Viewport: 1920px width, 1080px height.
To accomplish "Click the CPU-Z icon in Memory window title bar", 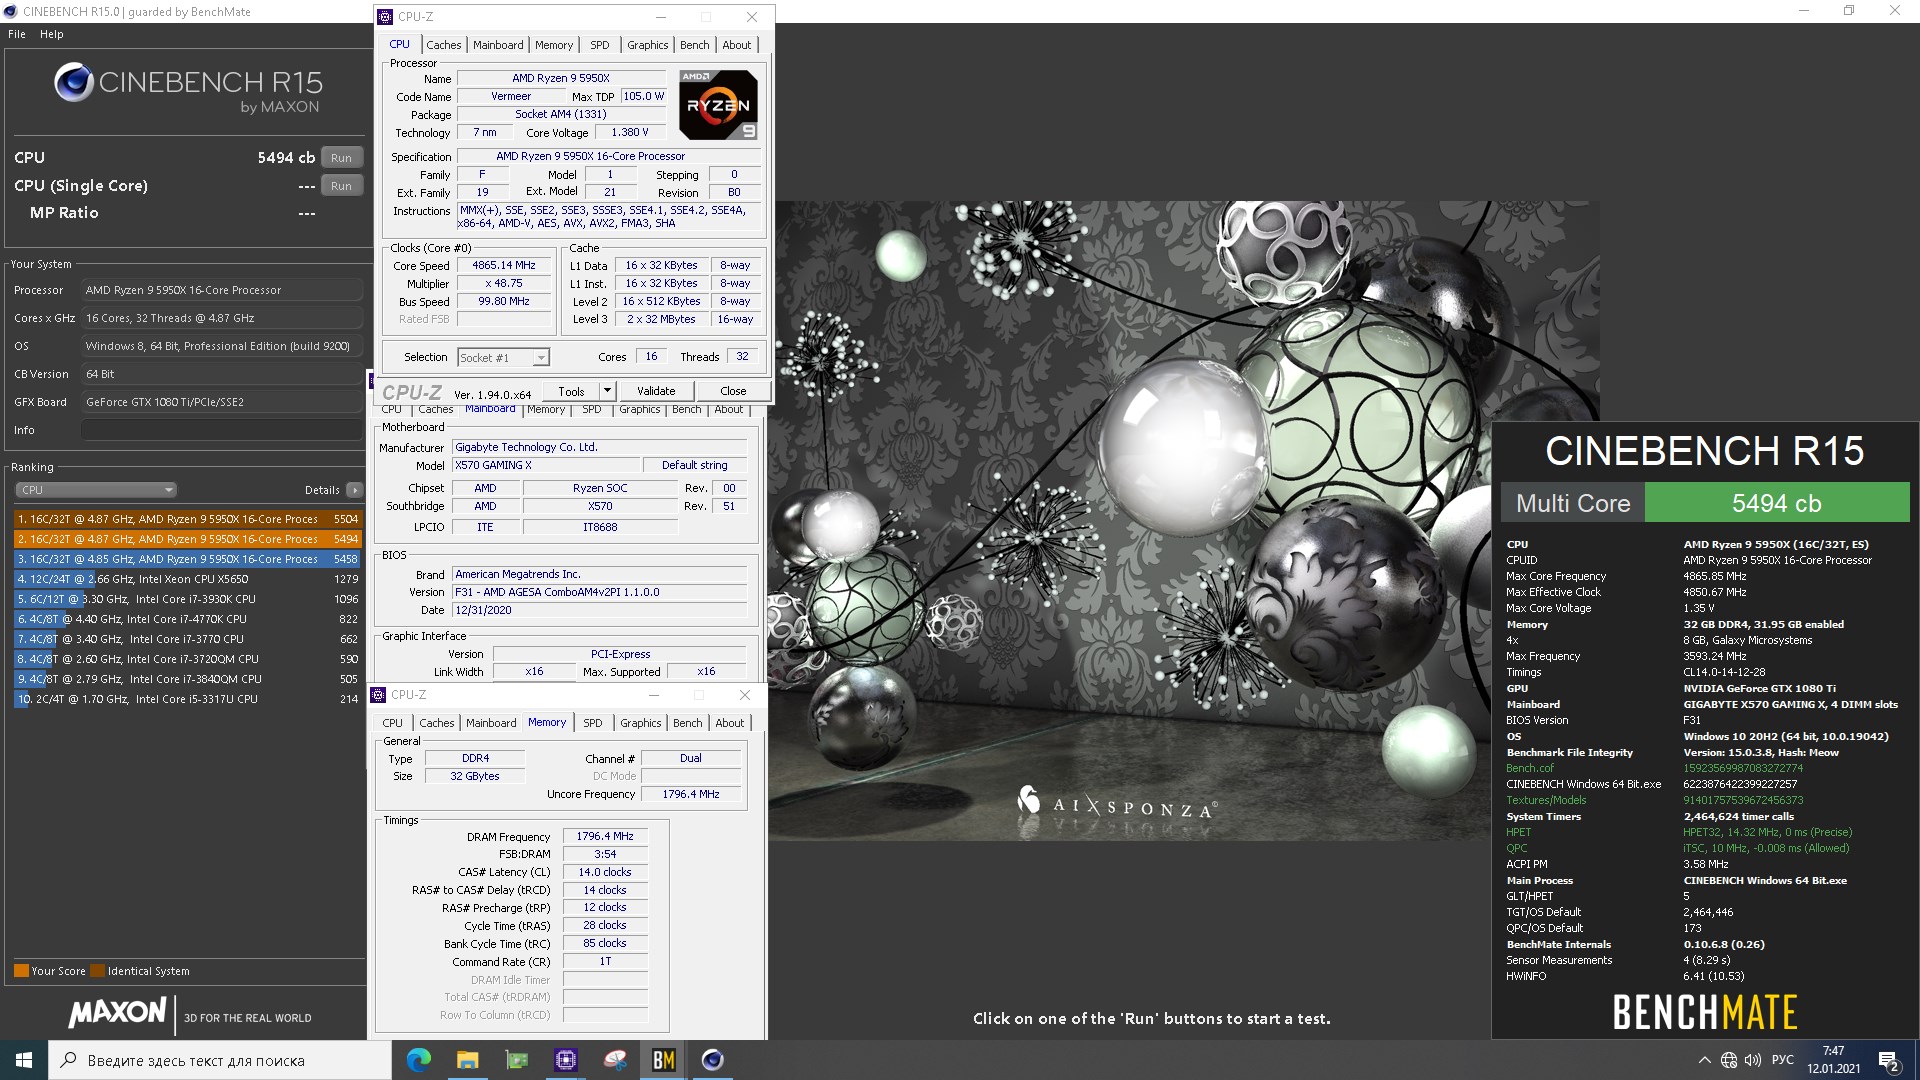I will click(x=379, y=695).
